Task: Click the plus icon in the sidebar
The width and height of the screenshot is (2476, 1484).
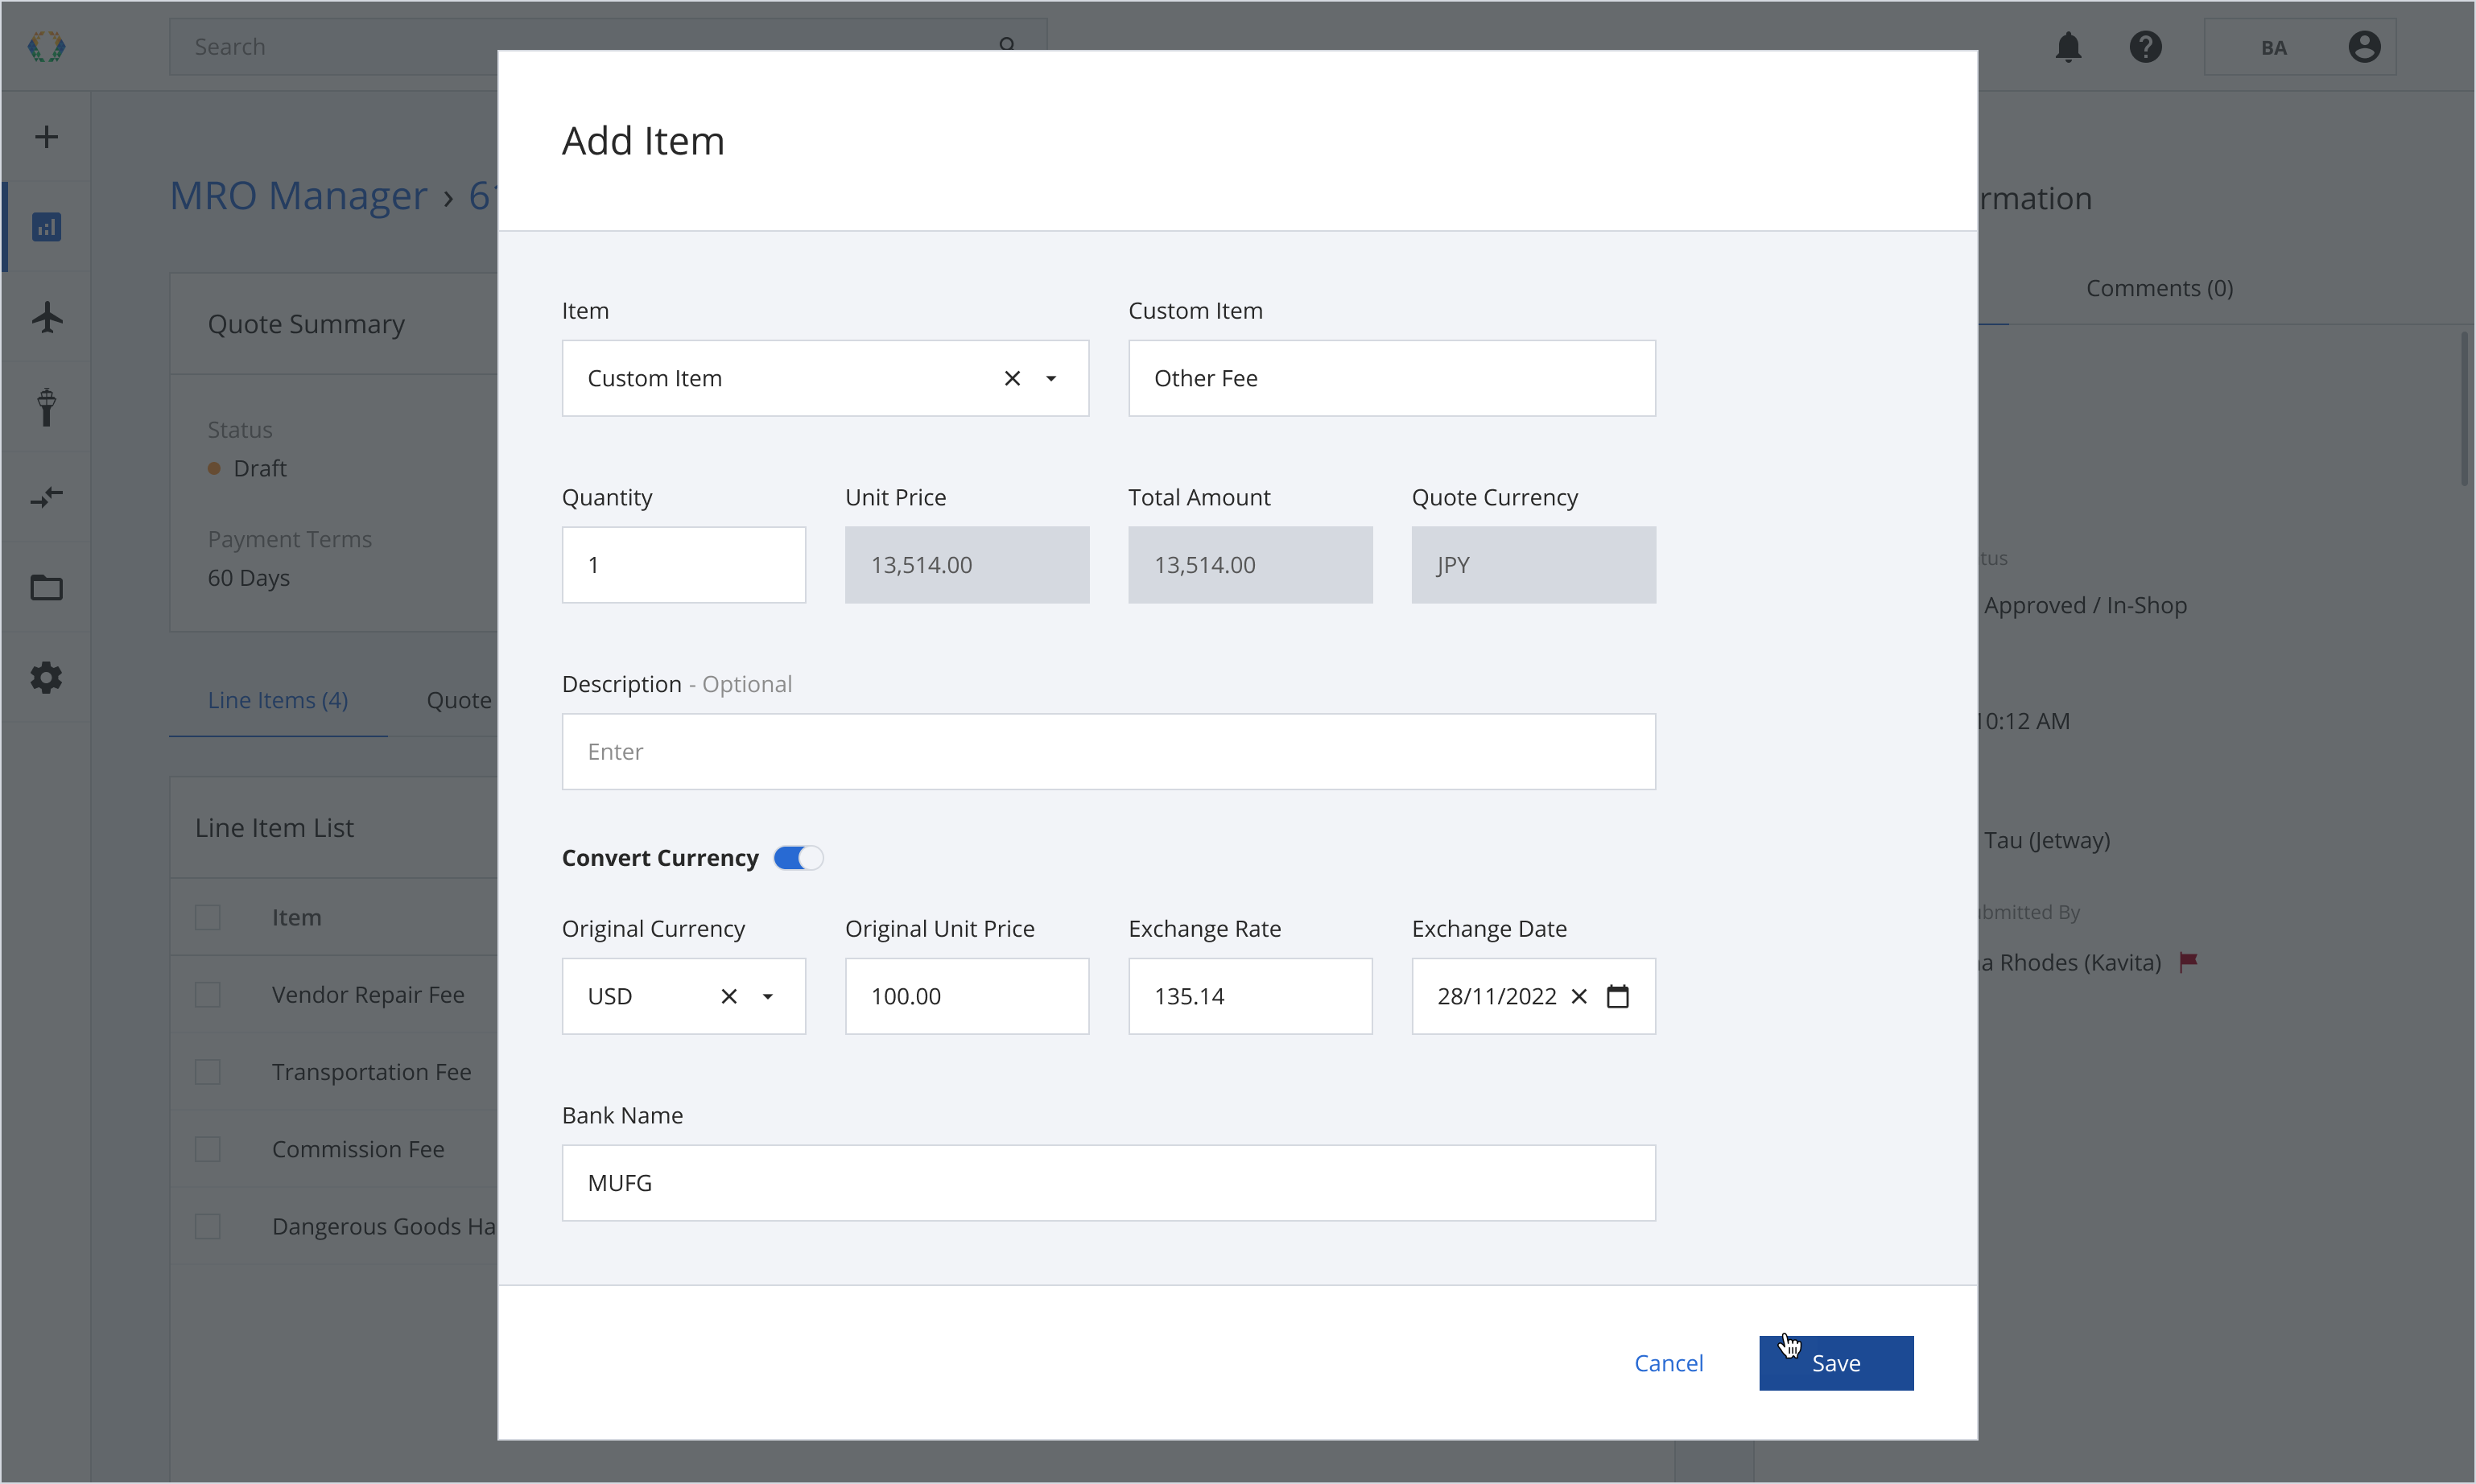Action: 46,137
